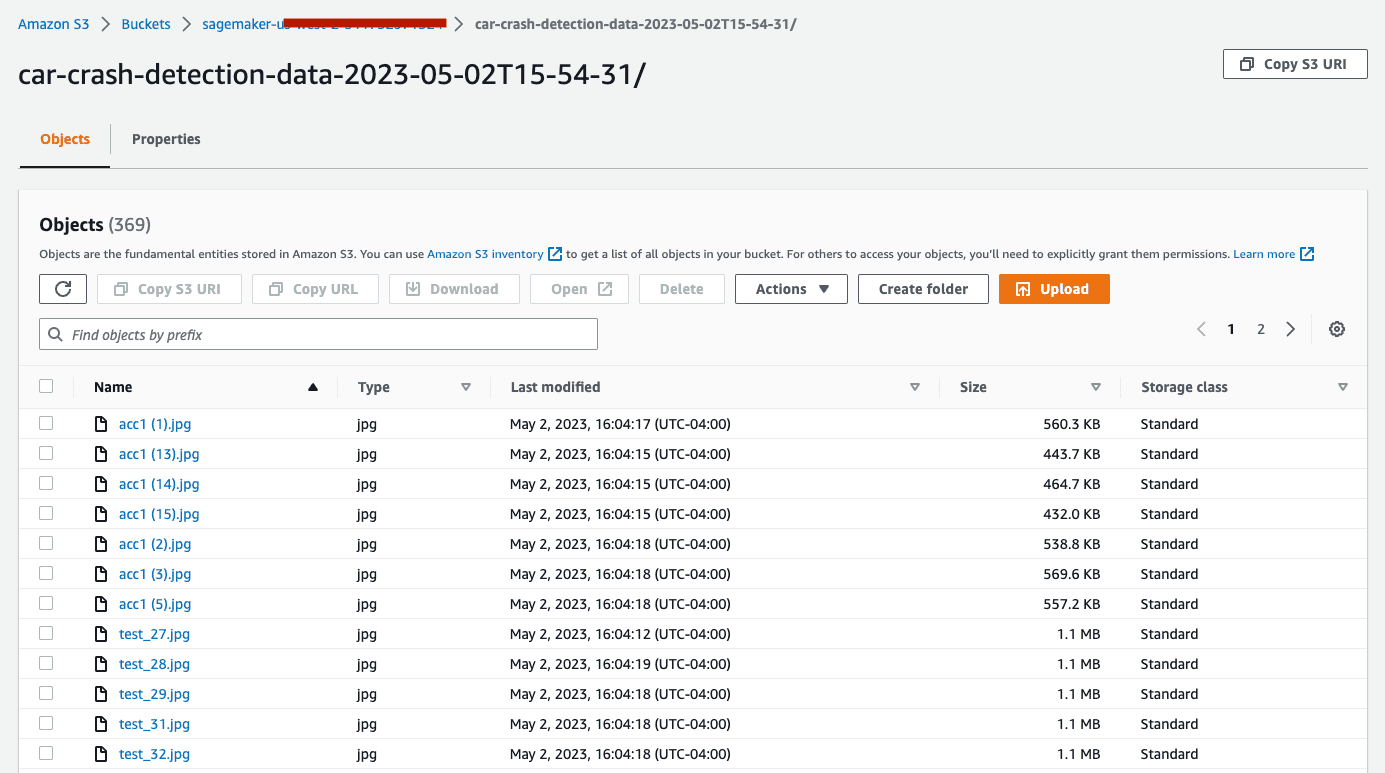Click file icon of test_28.jpg

point(100,664)
